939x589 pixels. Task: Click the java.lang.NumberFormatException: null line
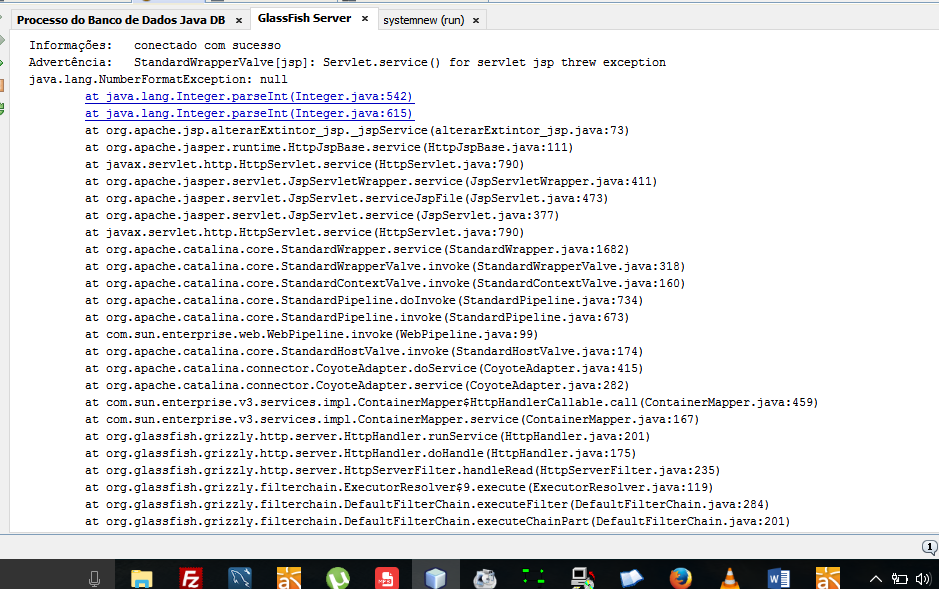(x=158, y=79)
